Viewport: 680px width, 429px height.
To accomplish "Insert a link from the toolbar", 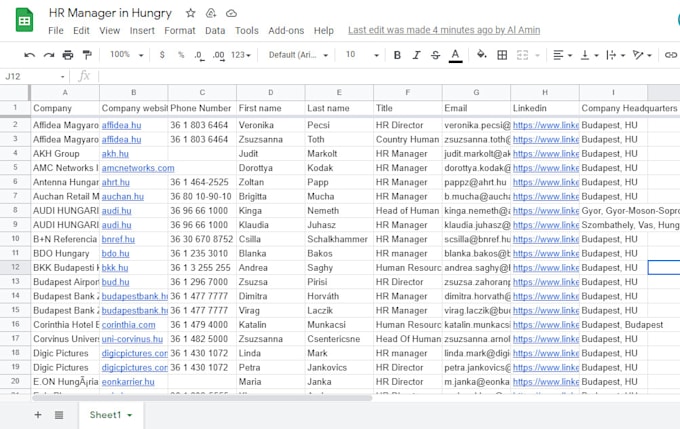I will [x=671, y=55].
